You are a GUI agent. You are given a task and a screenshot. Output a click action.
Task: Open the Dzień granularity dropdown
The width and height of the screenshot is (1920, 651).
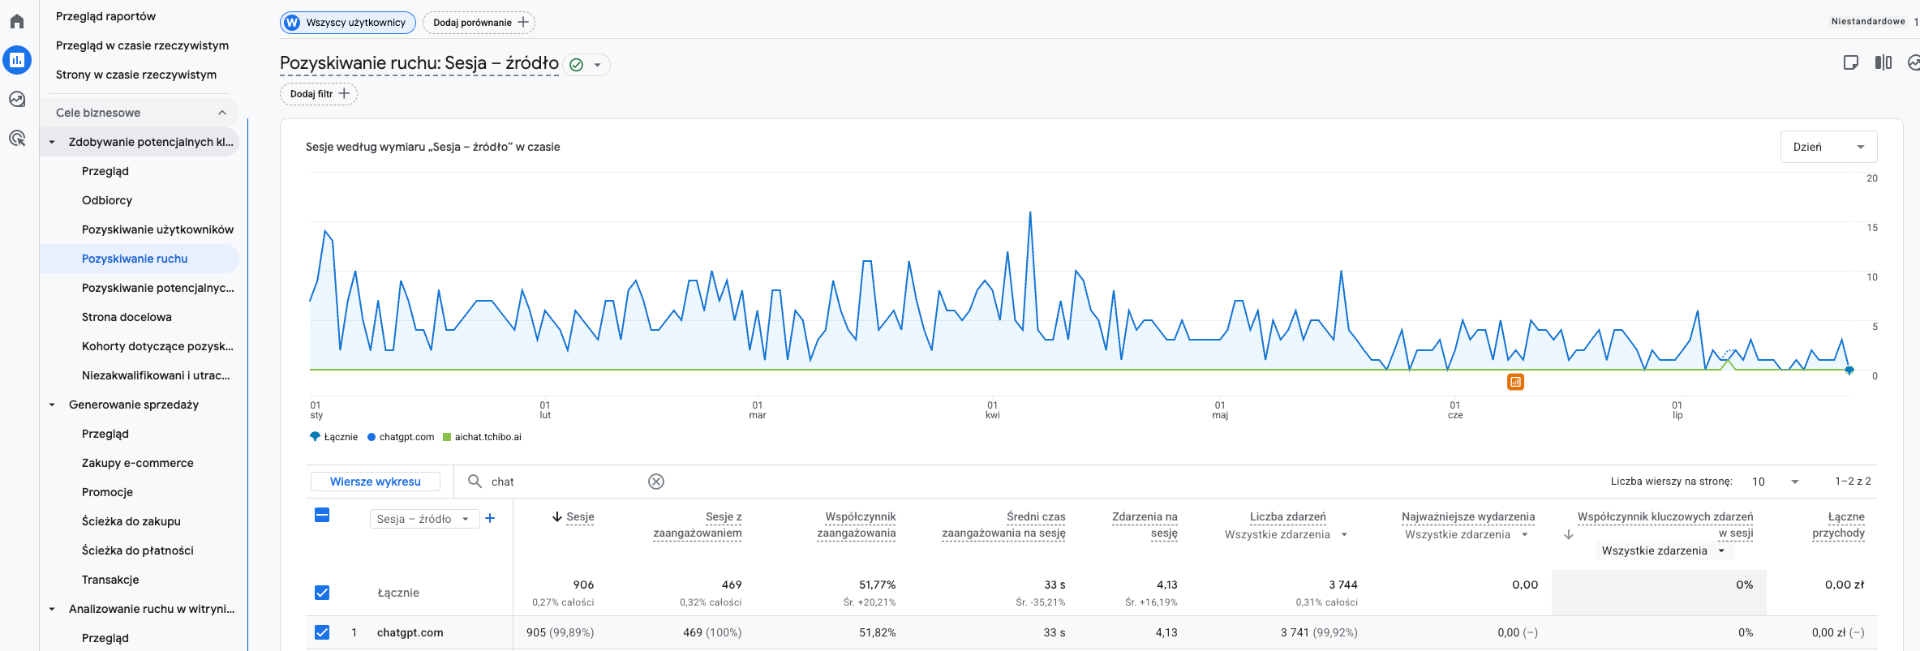1828,147
